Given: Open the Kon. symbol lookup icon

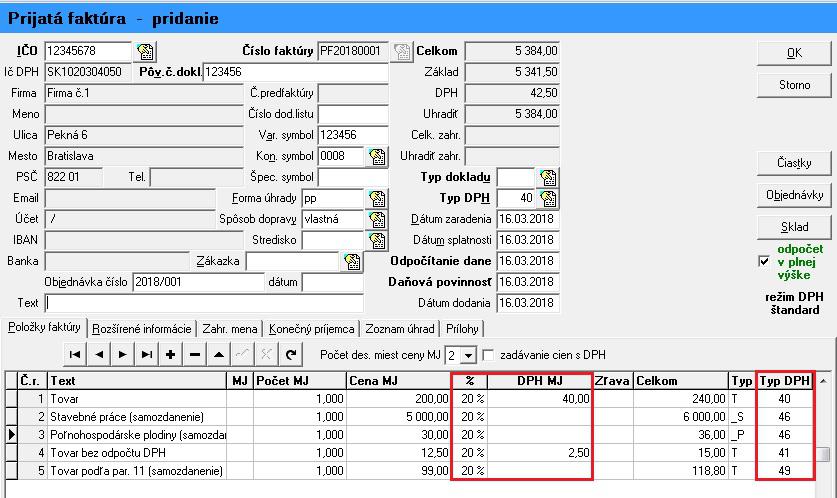Looking at the screenshot, I should [376, 156].
